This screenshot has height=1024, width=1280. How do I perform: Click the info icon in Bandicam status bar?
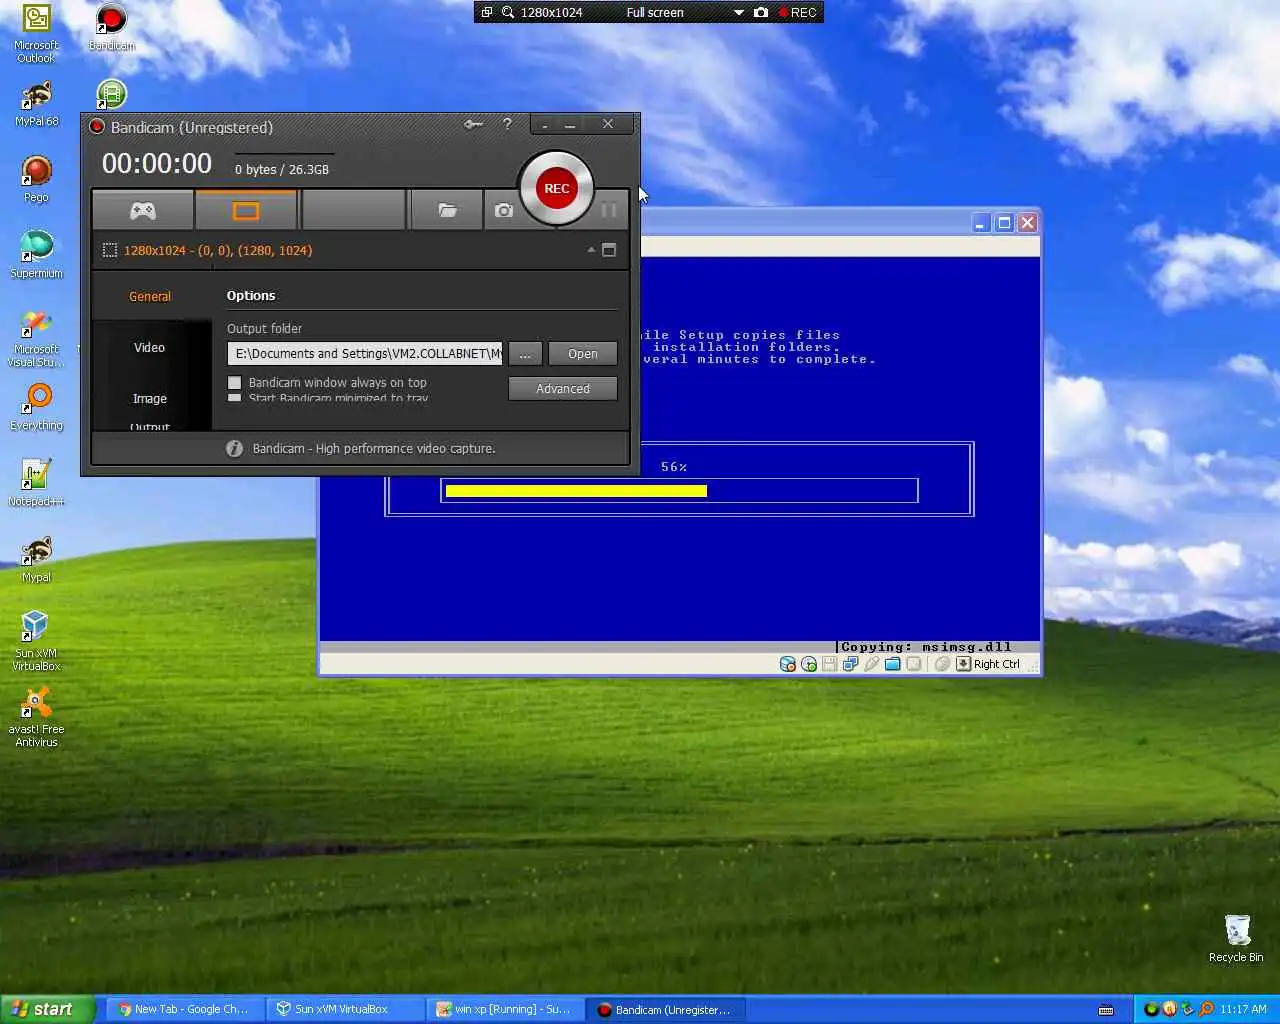point(234,448)
